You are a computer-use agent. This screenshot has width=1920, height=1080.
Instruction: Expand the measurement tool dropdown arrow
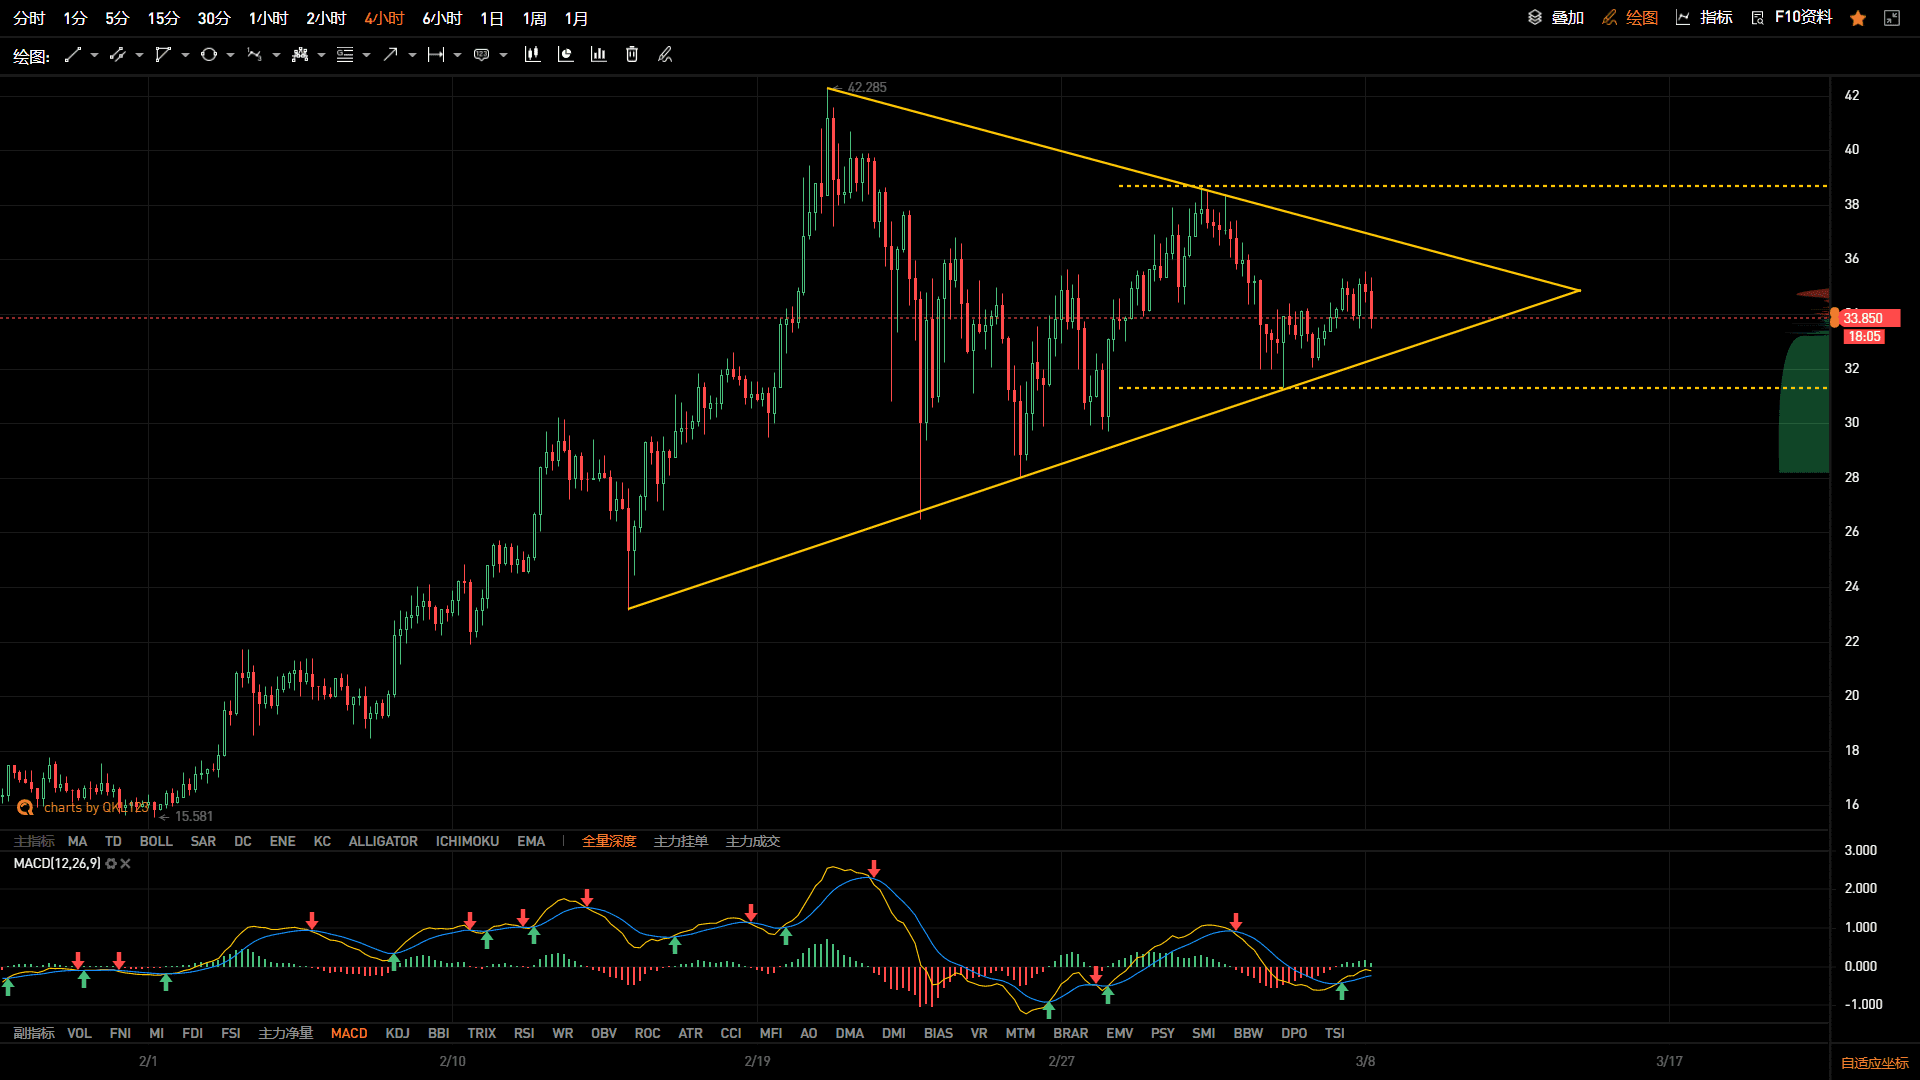coord(457,55)
